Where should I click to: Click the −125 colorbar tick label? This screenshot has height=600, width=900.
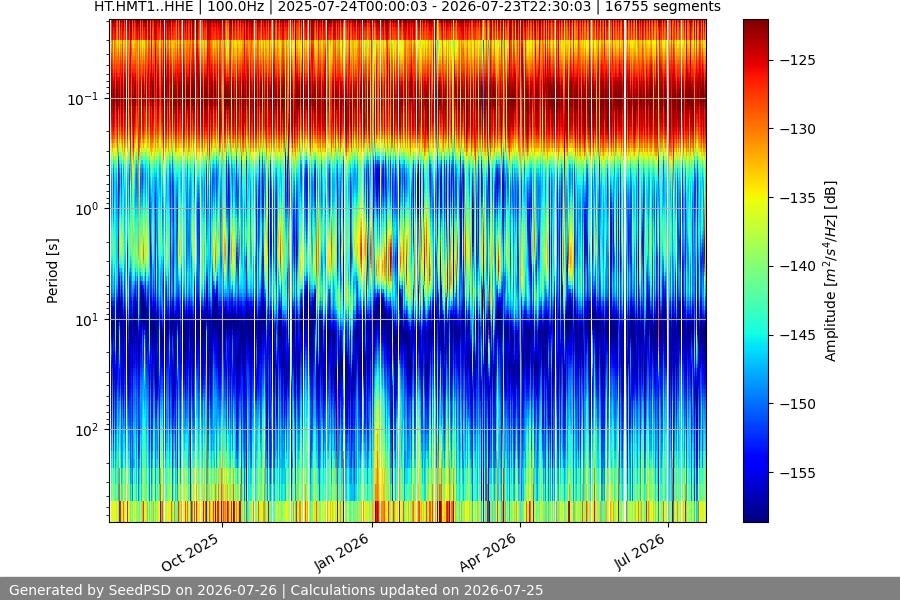point(798,60)
